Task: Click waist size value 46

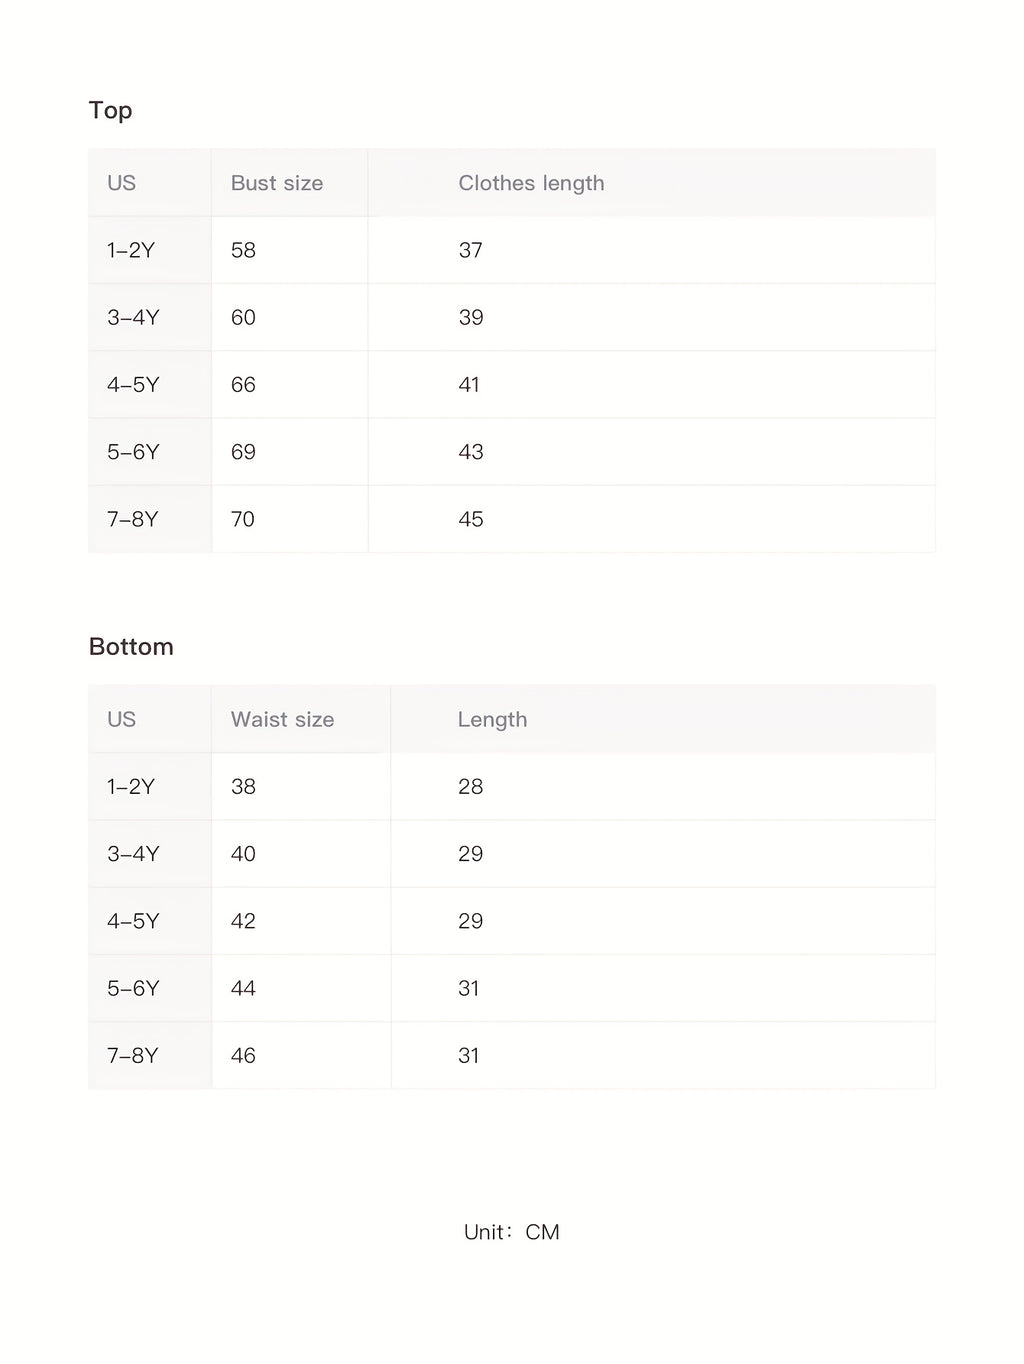Action: point(243,1056)
